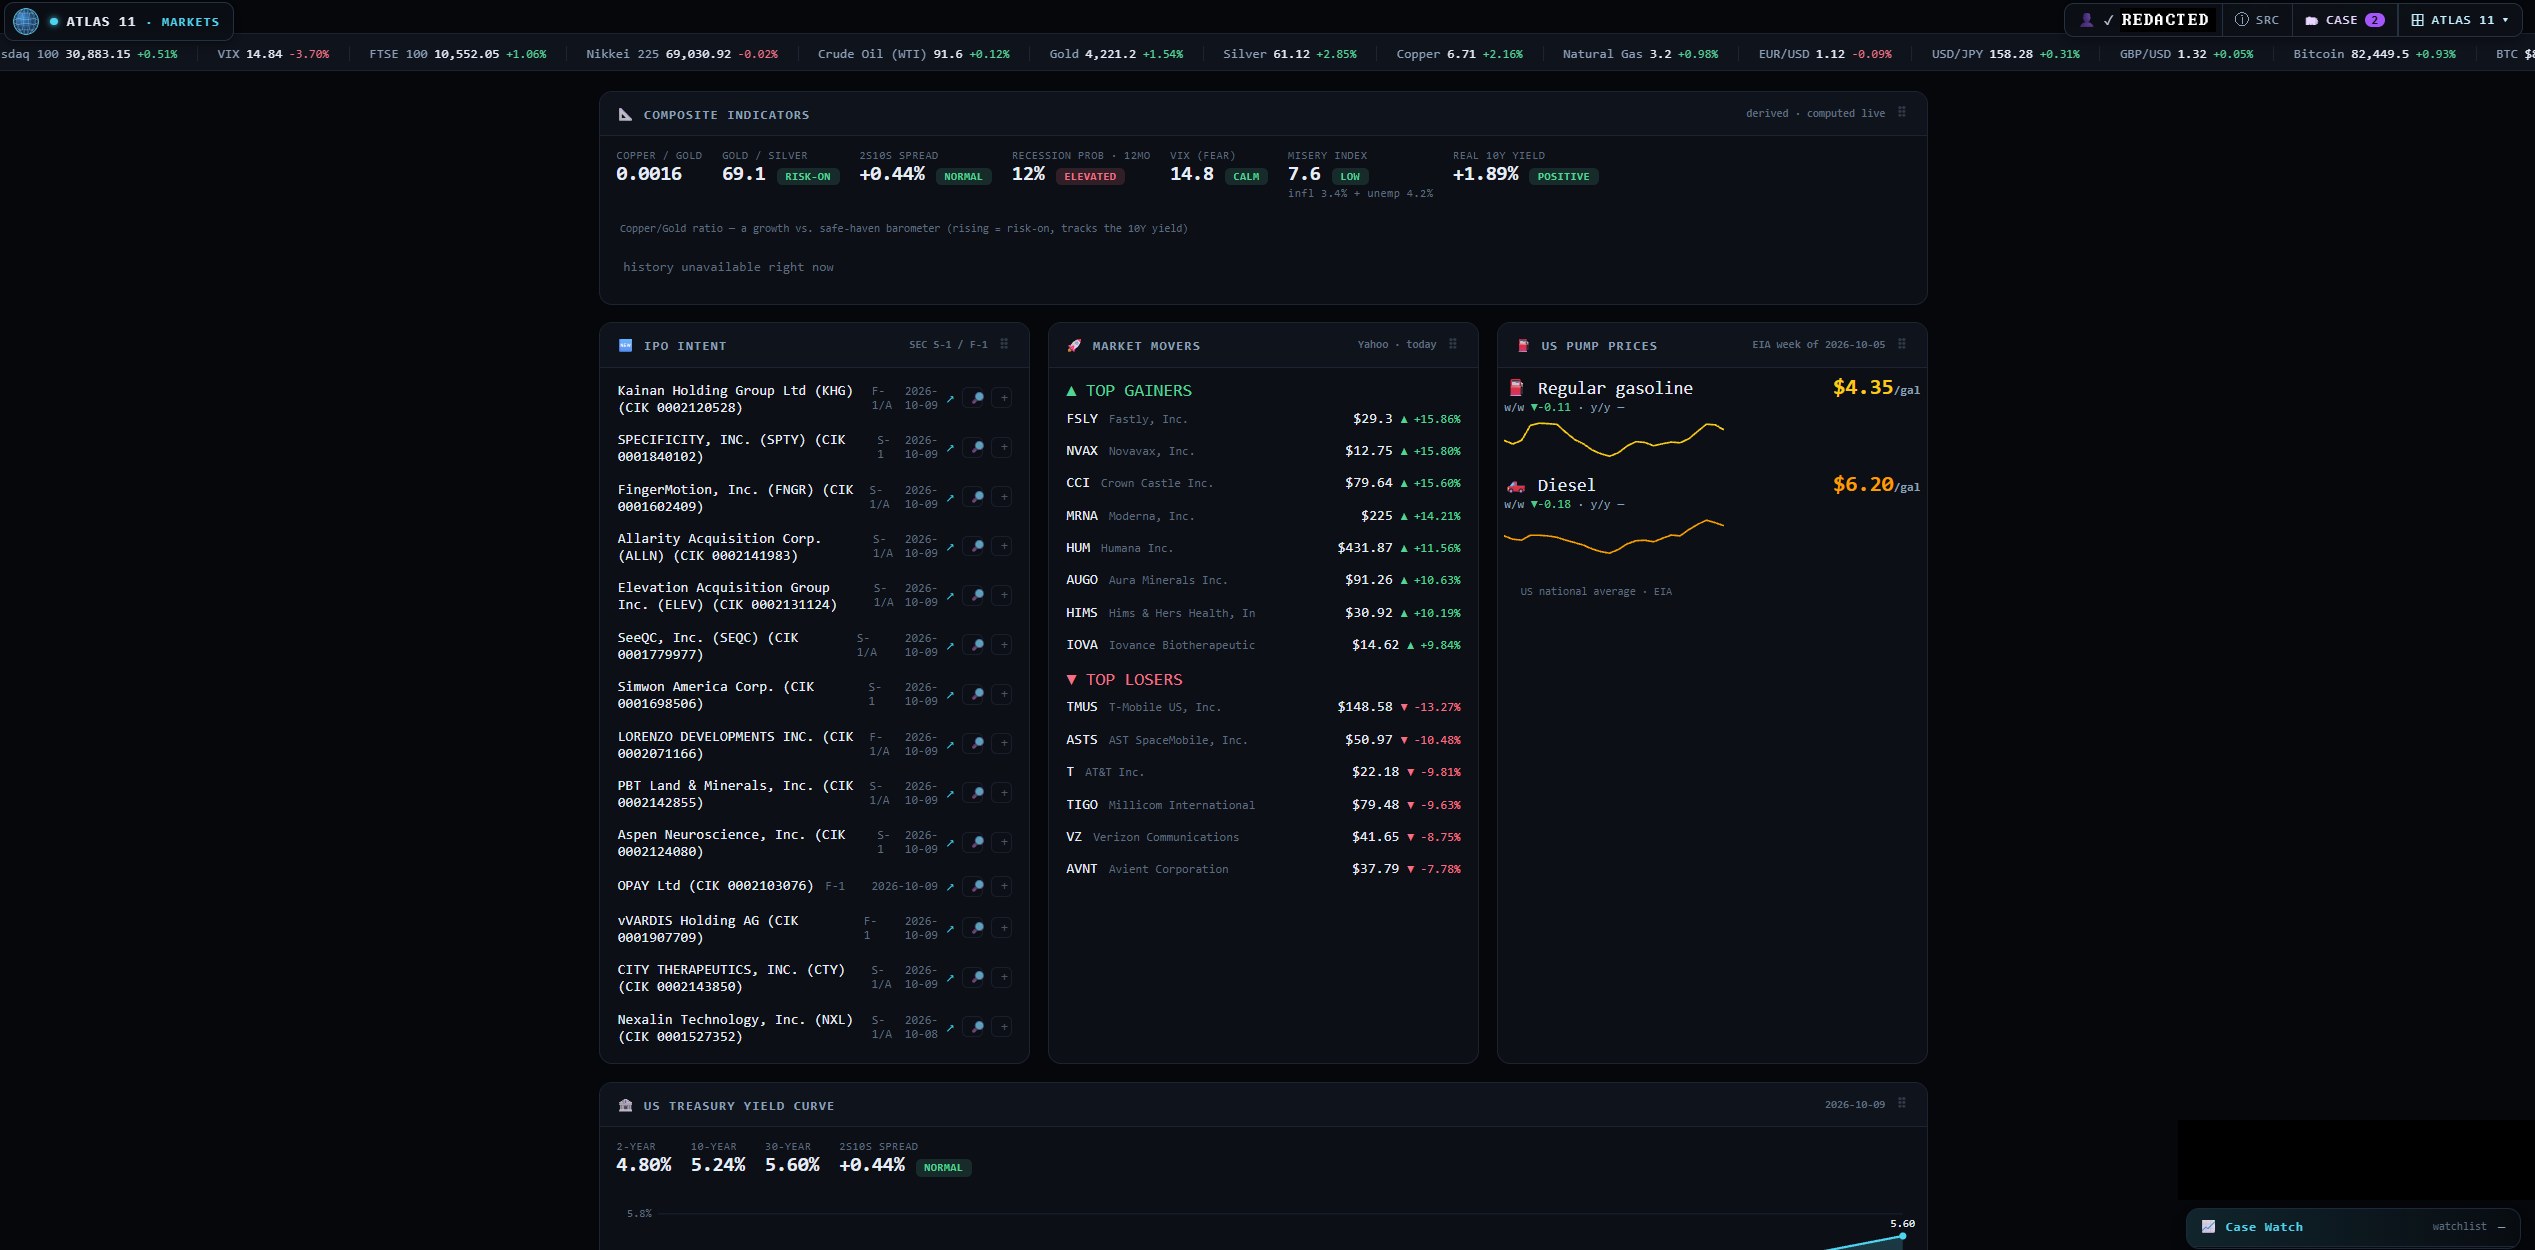Viewport: 2535px width, 1250px height.
Task: Click the 10-YEAR 5.24% yield value
Action: pos(717,1165)
